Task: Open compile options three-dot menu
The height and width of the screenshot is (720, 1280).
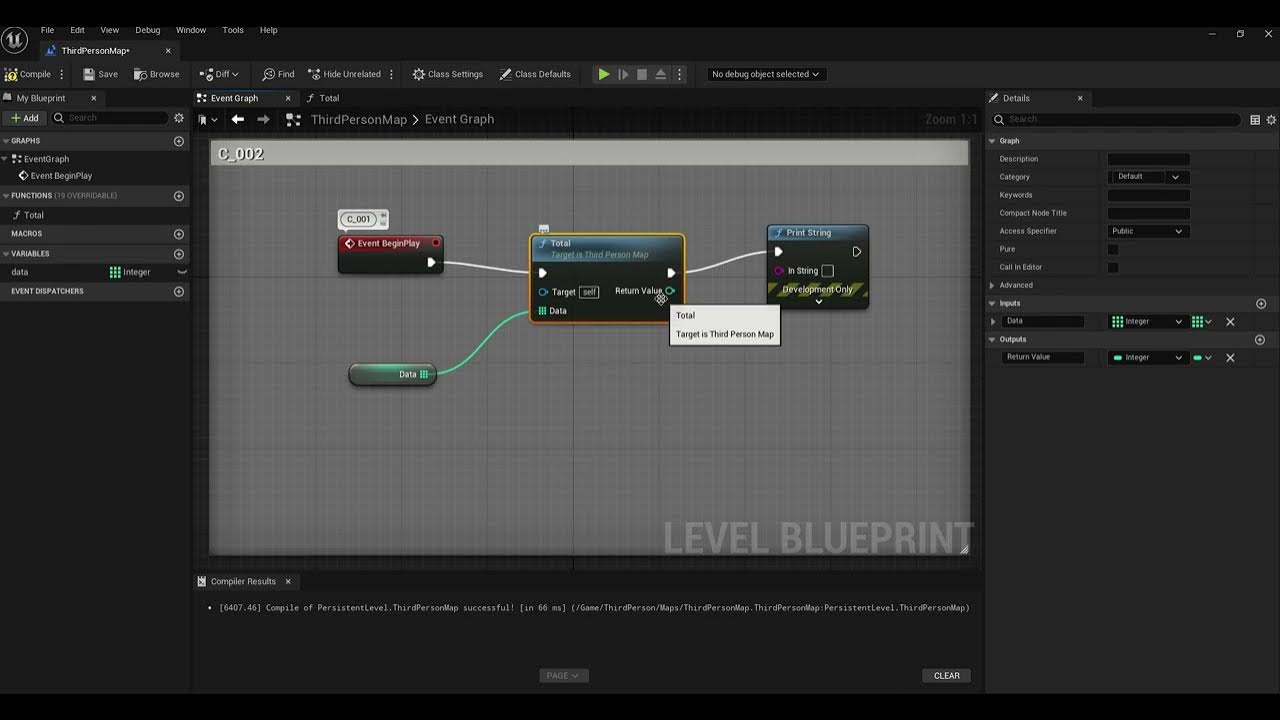Action: tap(62, 74)
